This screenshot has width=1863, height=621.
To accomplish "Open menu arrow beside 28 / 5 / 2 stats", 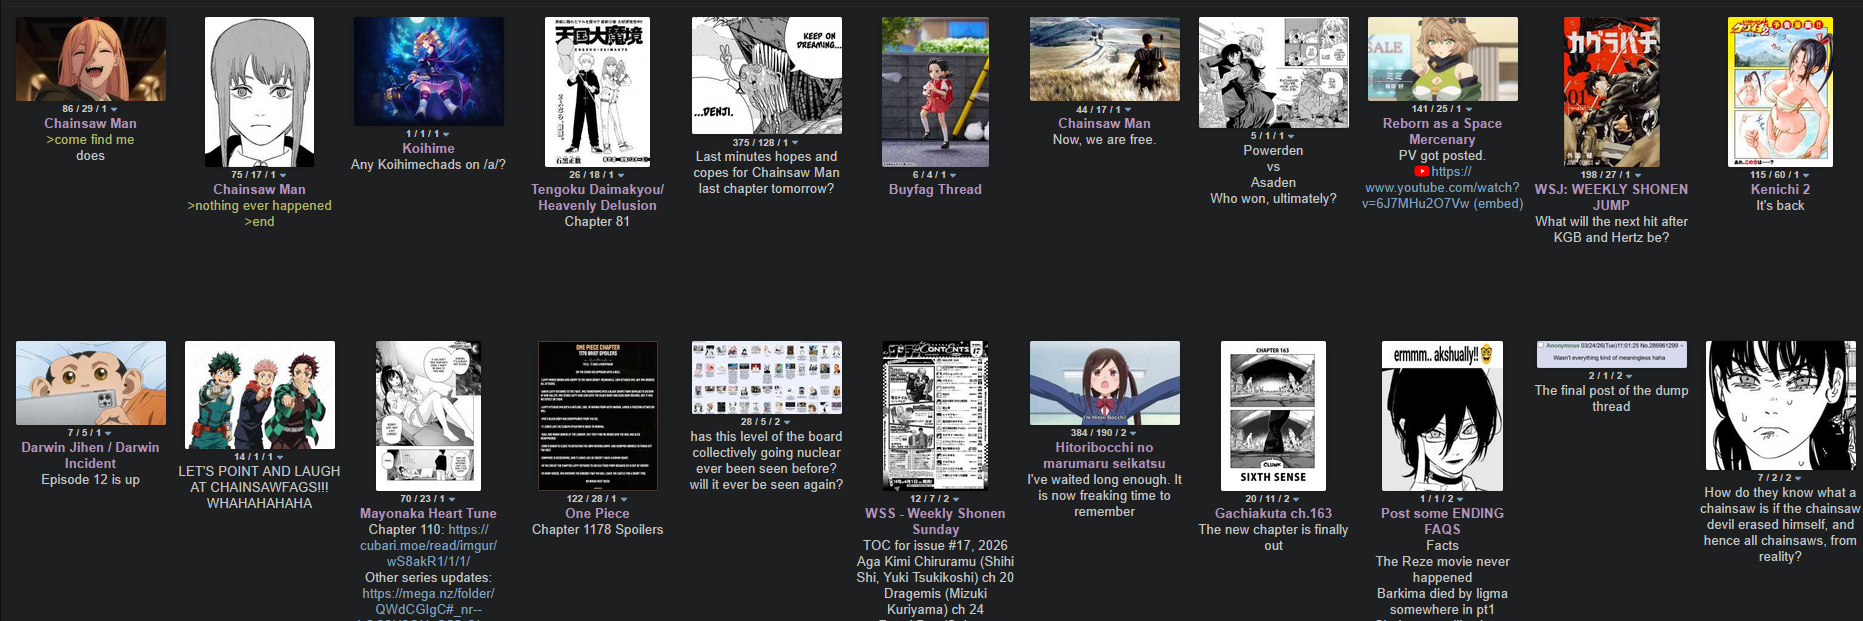I will point(788,422).
